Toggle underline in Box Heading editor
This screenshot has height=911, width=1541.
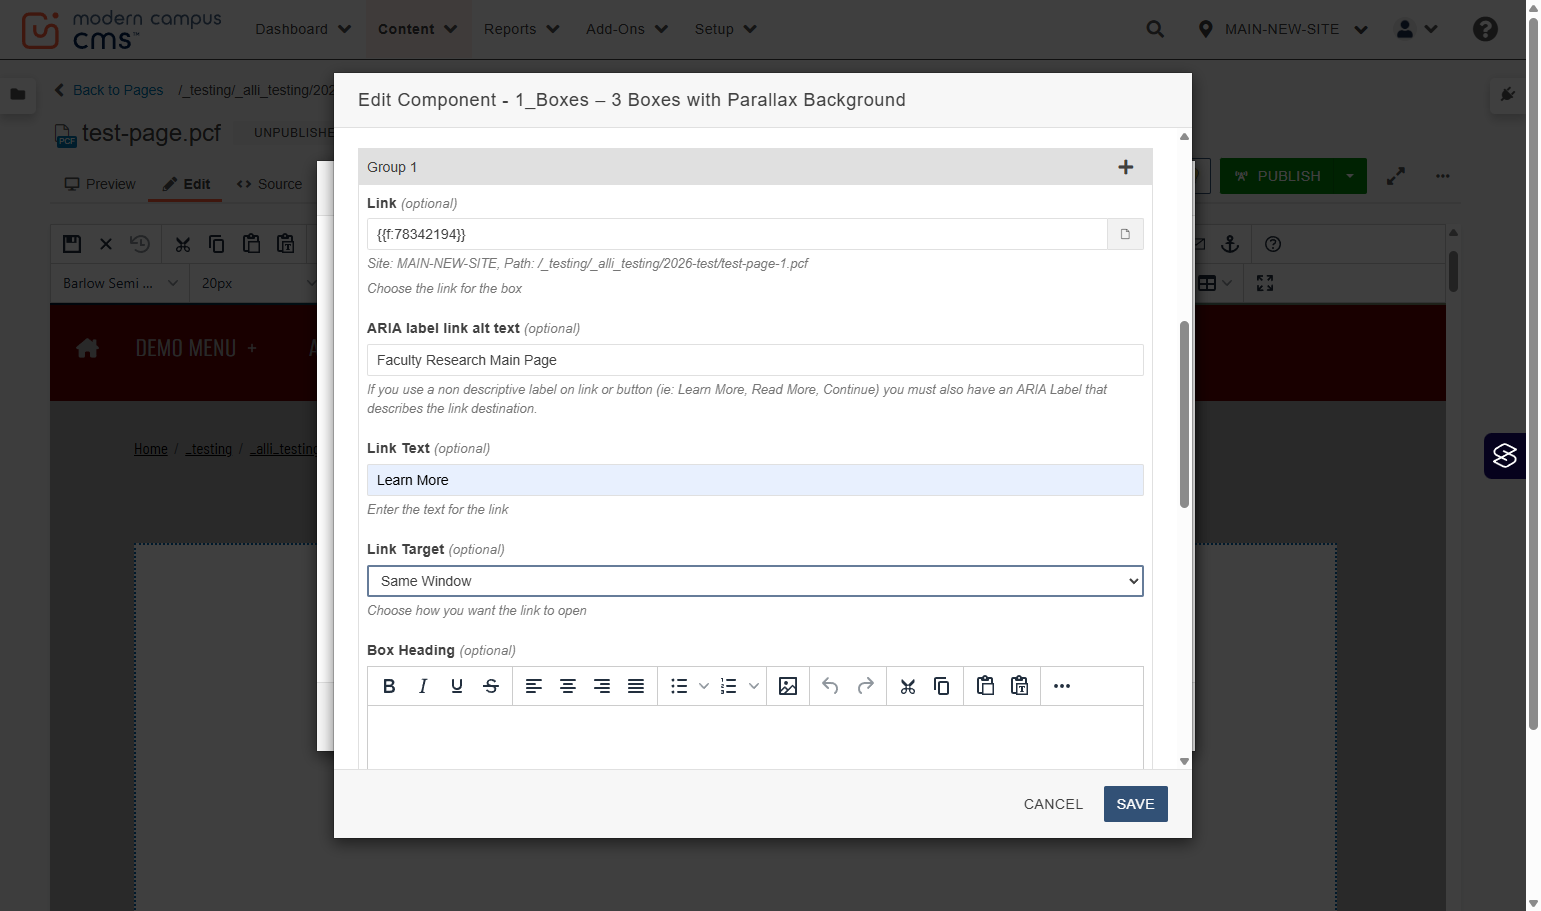(x=457, y=686)
